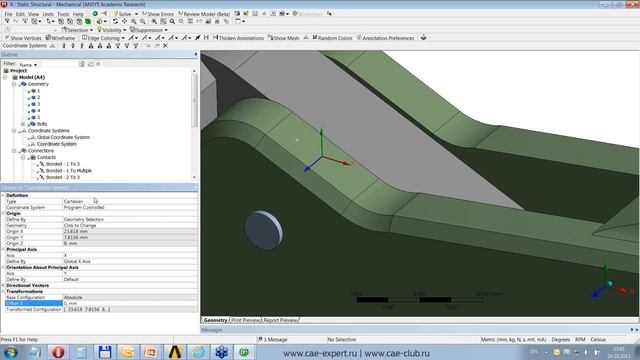Viewport: 640px width, 360px height.
Task: Click the Windows Start button
Action: (x=10, y=352)
